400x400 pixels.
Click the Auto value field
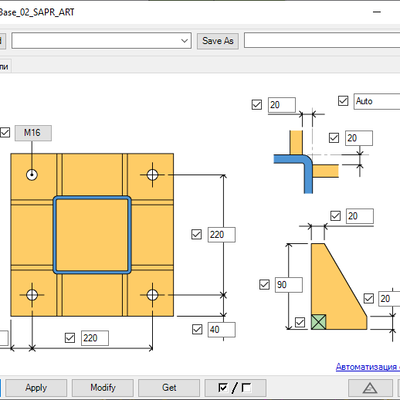tap(377, 101)
